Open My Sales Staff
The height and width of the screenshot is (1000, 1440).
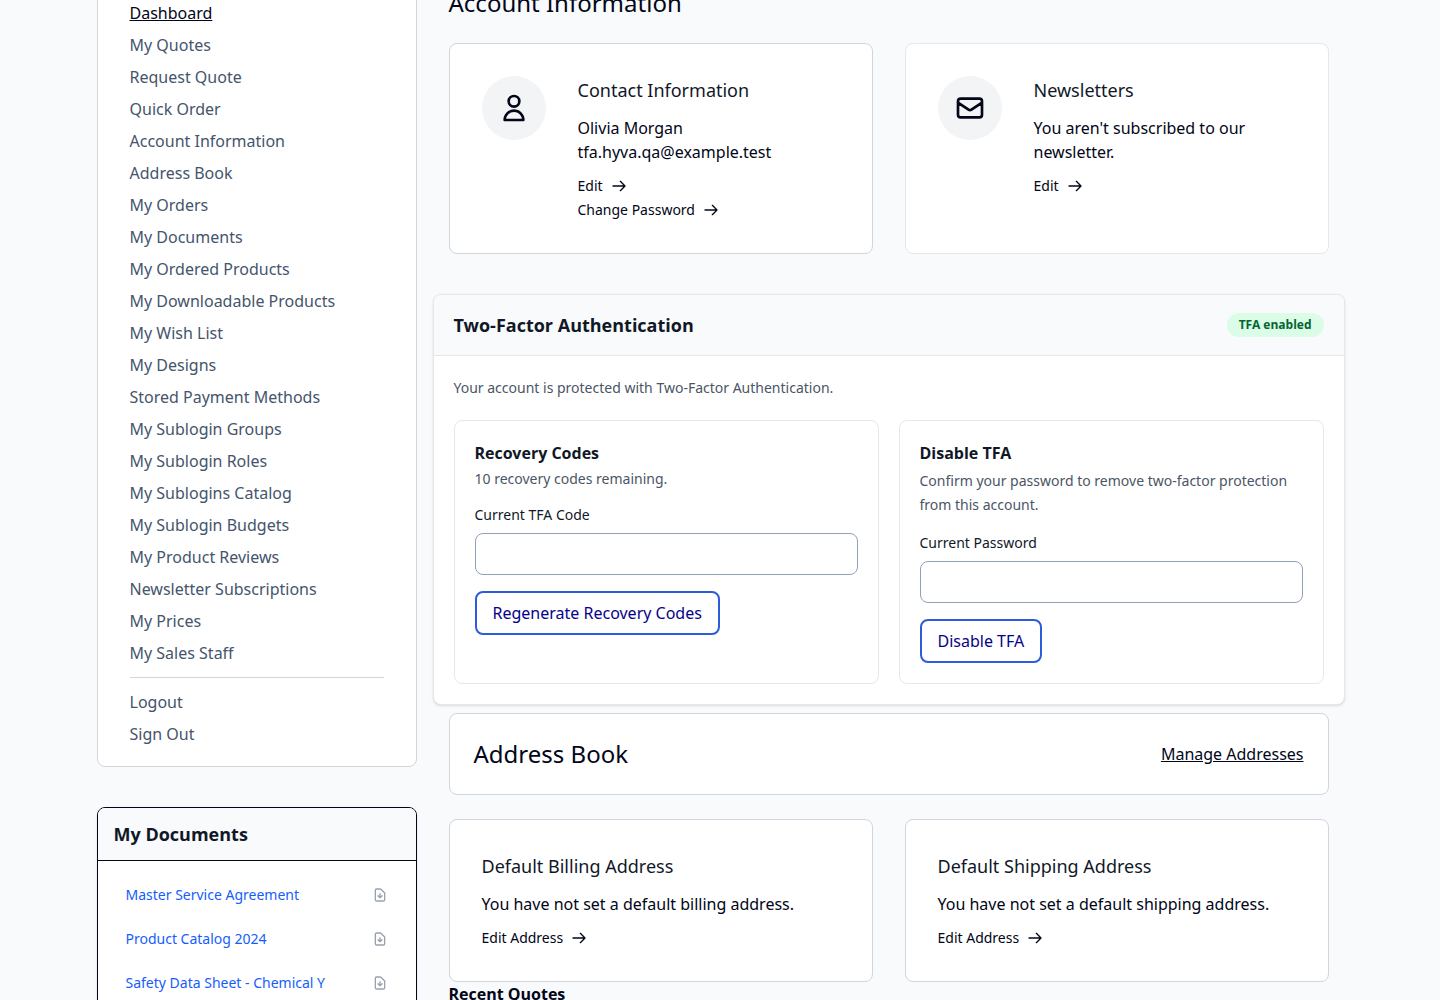(x=182, y=653)
